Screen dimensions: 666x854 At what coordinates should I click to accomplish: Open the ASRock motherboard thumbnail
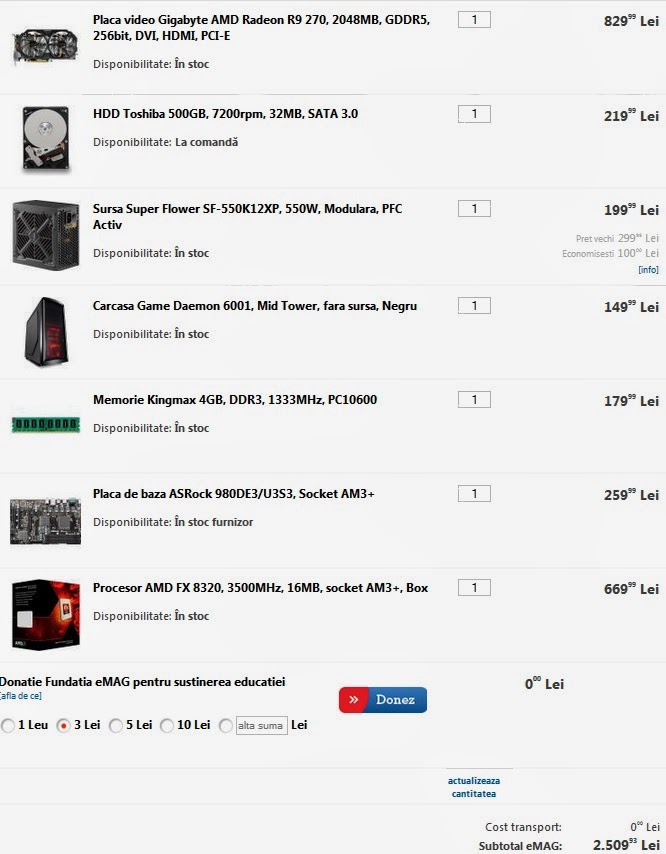tap(46, 521)
